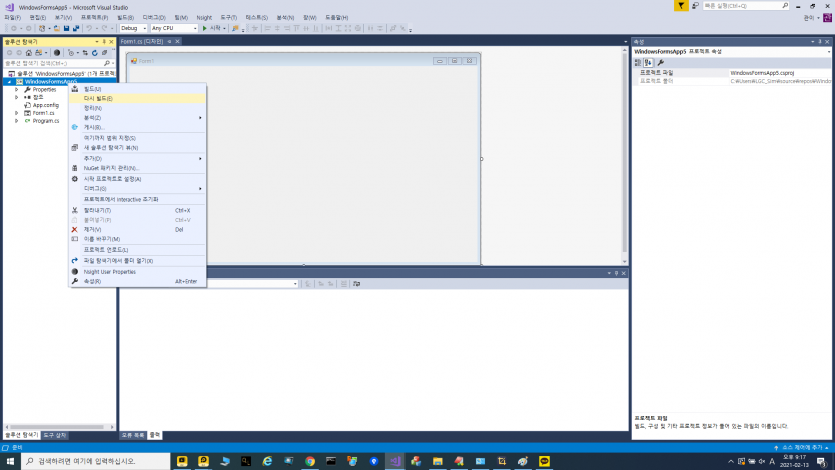Open the Nsight menu in menu bar
The width and height of the screenshot is (835, 470).
[204, 18]
